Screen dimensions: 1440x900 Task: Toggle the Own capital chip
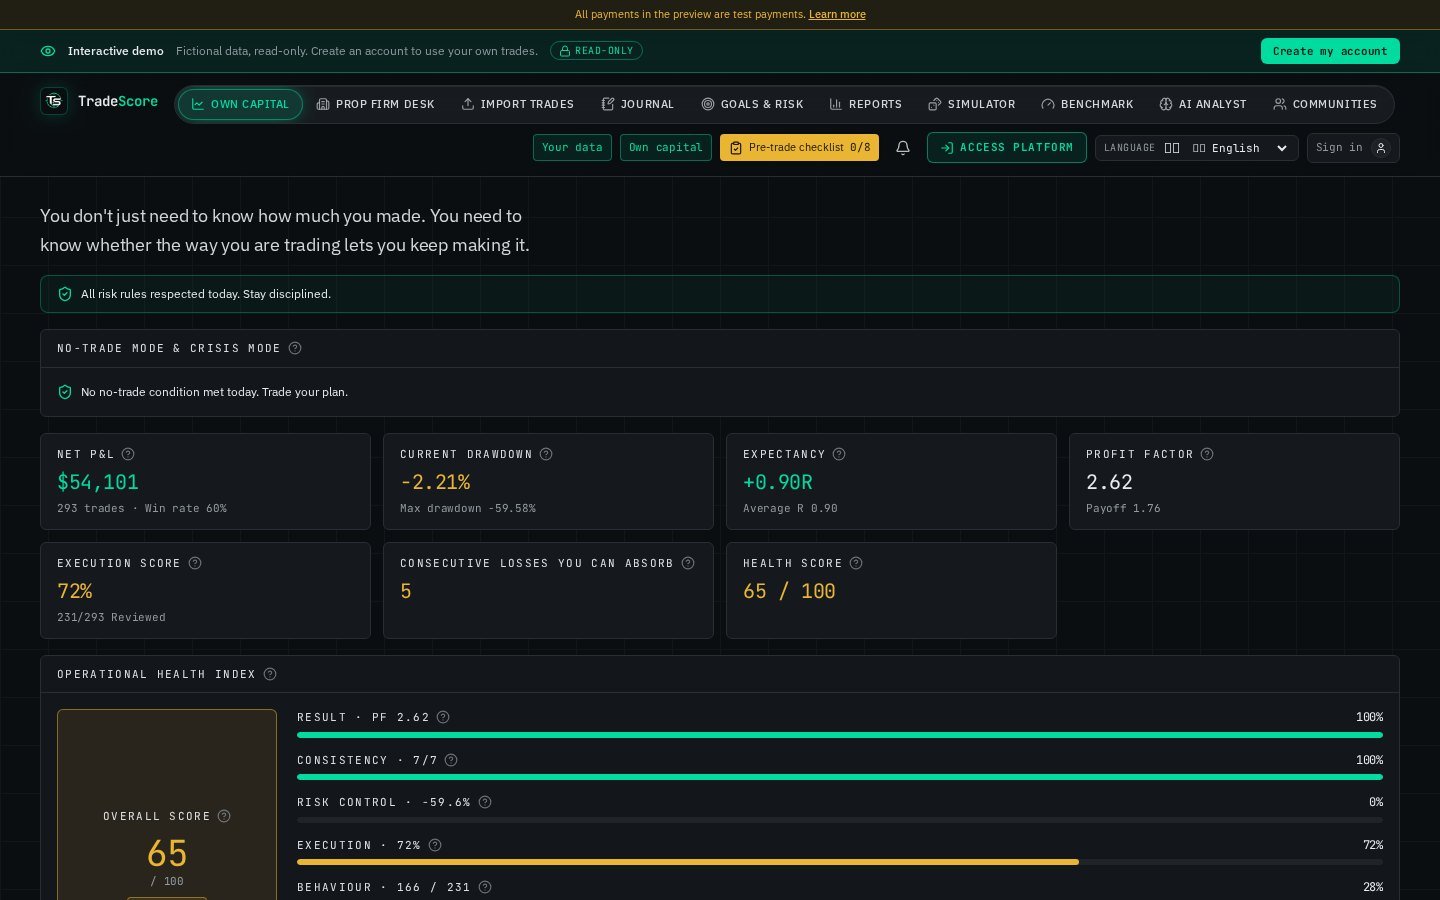(x=666, y=148)
